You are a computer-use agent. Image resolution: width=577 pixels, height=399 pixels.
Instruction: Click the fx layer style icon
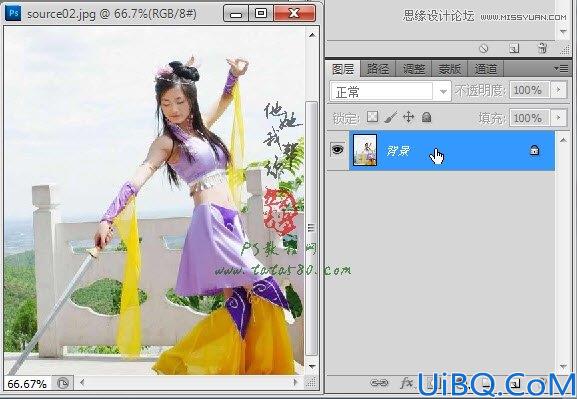point(407,383)
